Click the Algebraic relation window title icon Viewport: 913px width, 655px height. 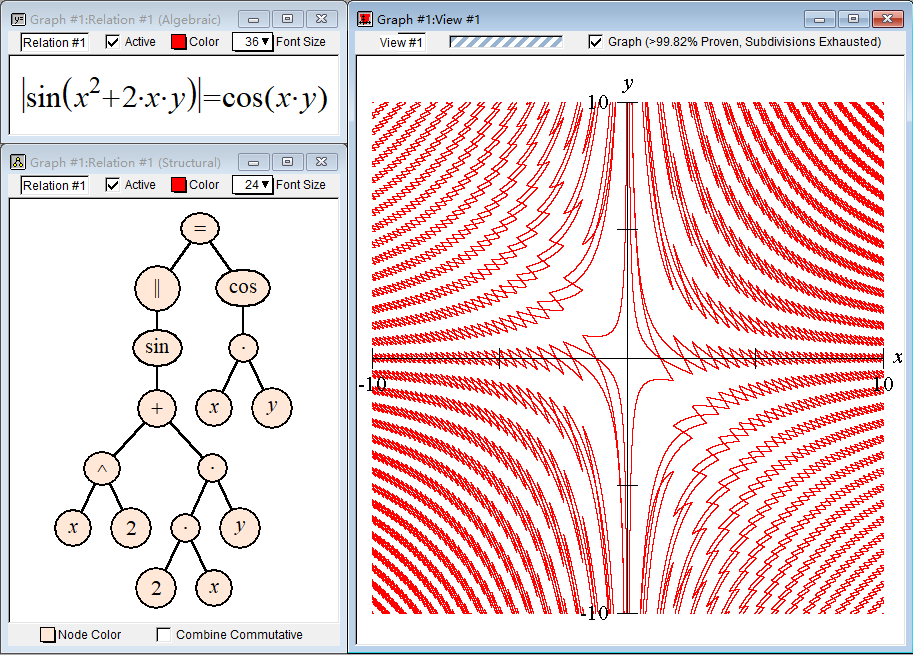[18, 19]
